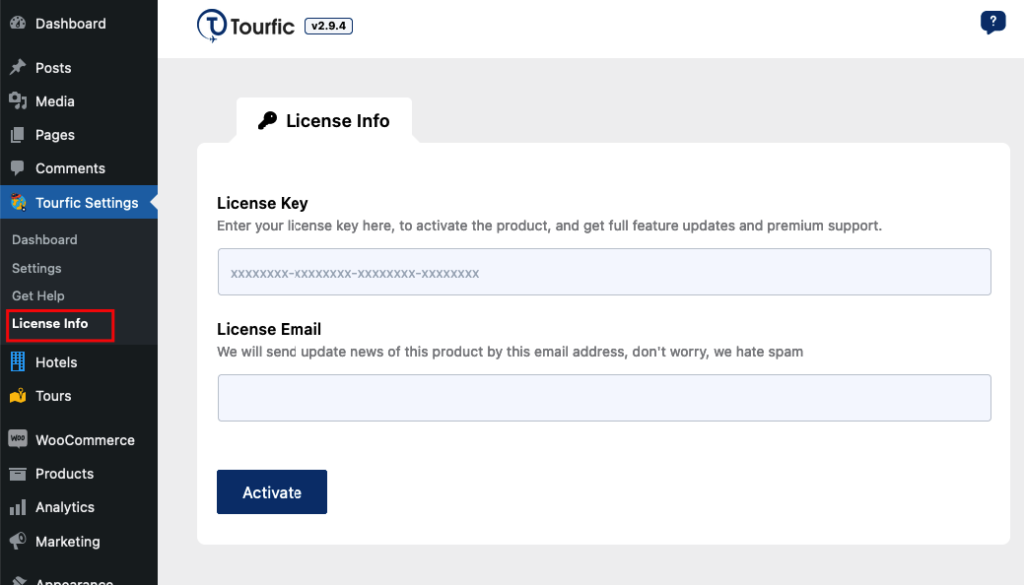Click the Posts pushpin icon
The image size is (1024, 585).
(18, 67)
